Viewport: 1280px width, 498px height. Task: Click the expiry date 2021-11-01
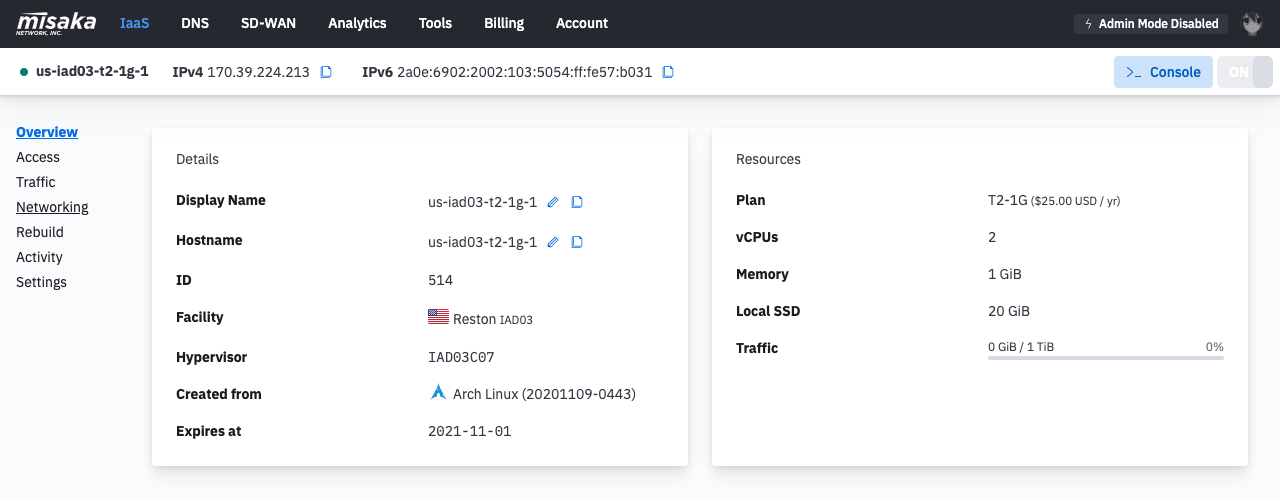(x=469, y=431)
